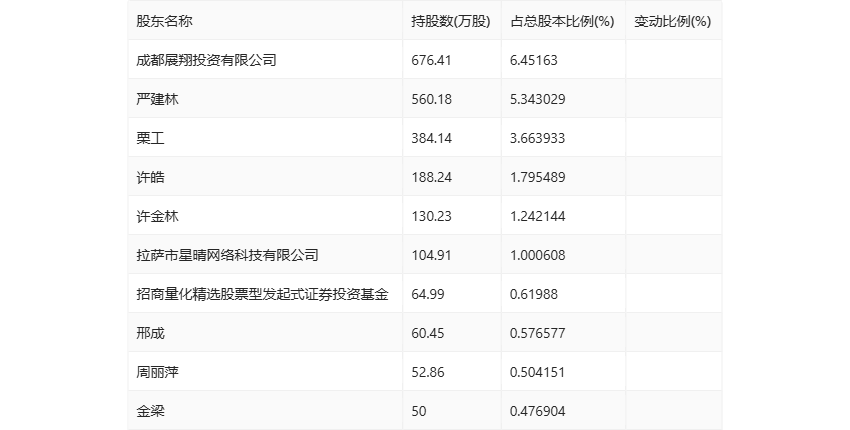Viewport: 850px width, 430px height.
Task: Click share ratio 1.242144
Action: [537, 216]
